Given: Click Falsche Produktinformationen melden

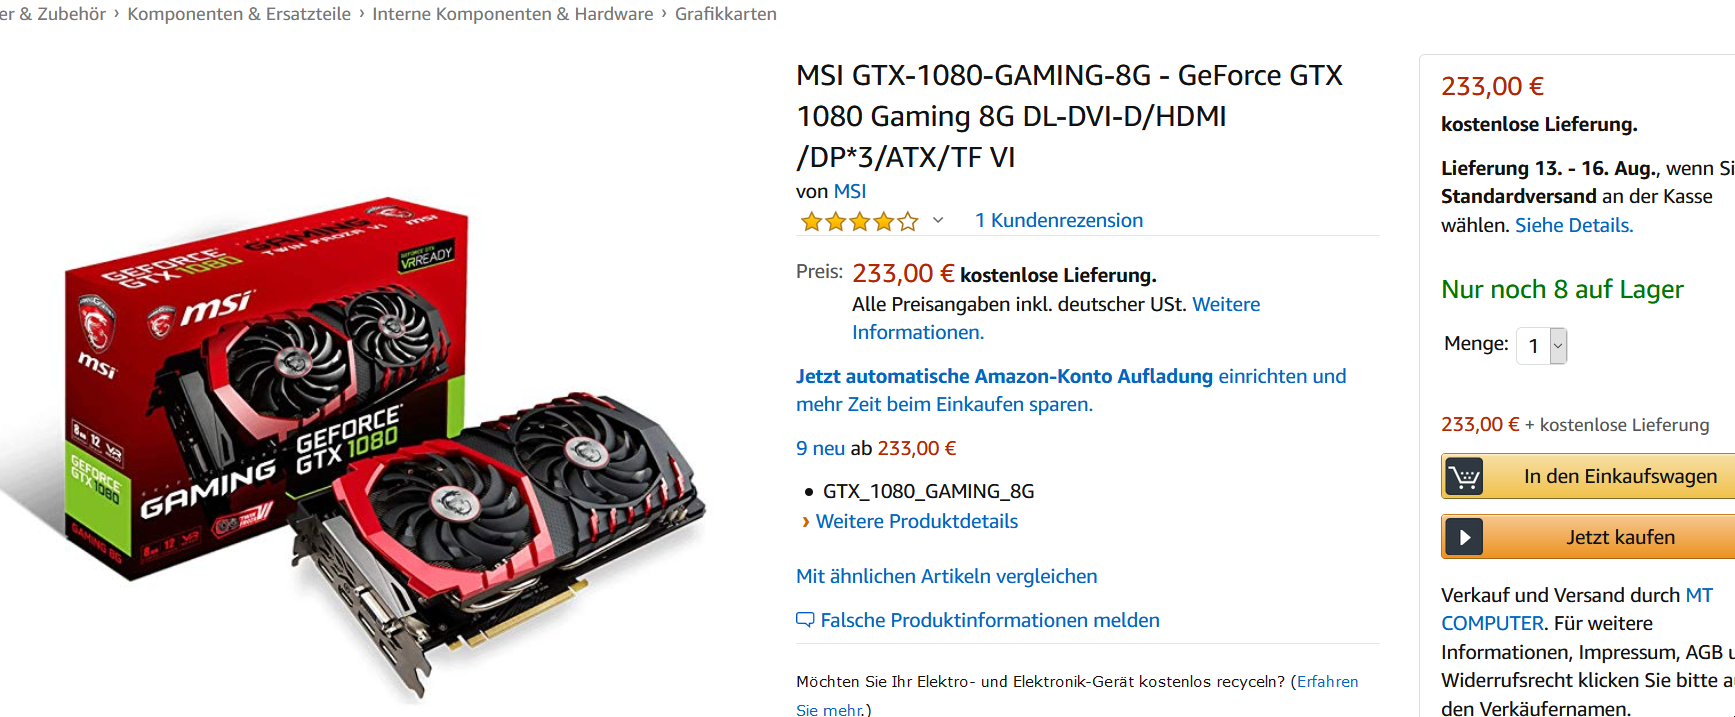Looking at the screenshot, I should pos(990,620).
